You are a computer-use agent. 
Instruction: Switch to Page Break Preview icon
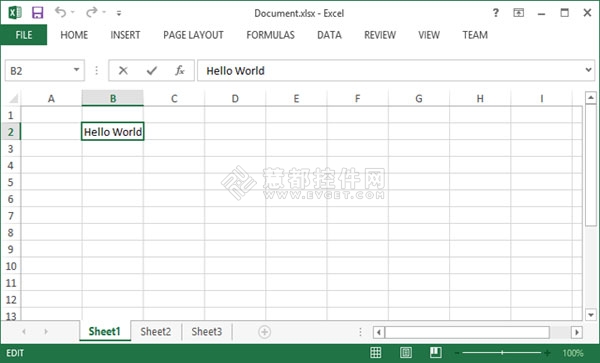coord(435,353)
